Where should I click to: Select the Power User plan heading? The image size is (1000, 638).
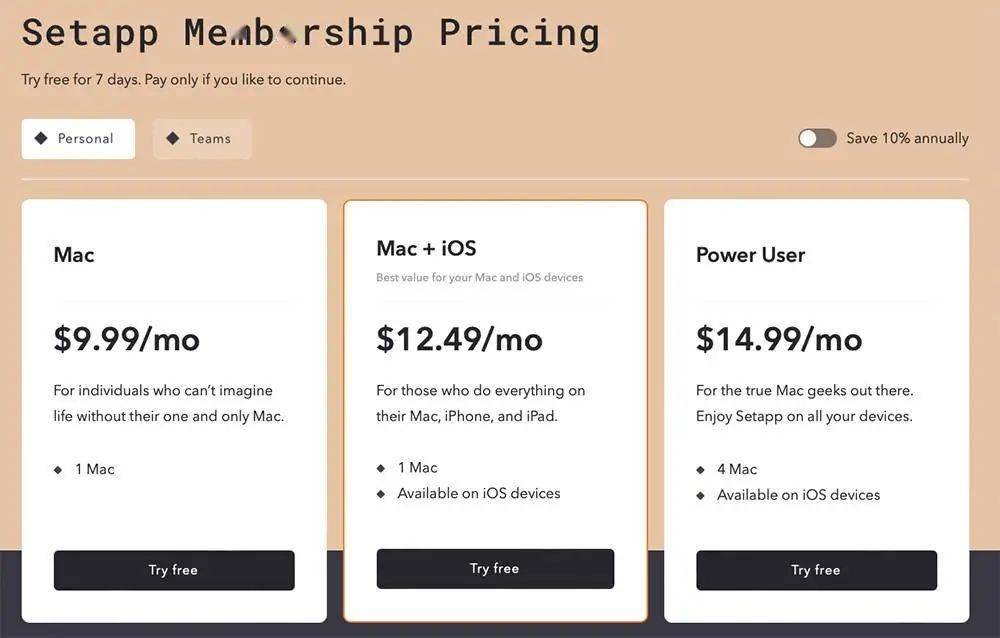coord(750,255)
